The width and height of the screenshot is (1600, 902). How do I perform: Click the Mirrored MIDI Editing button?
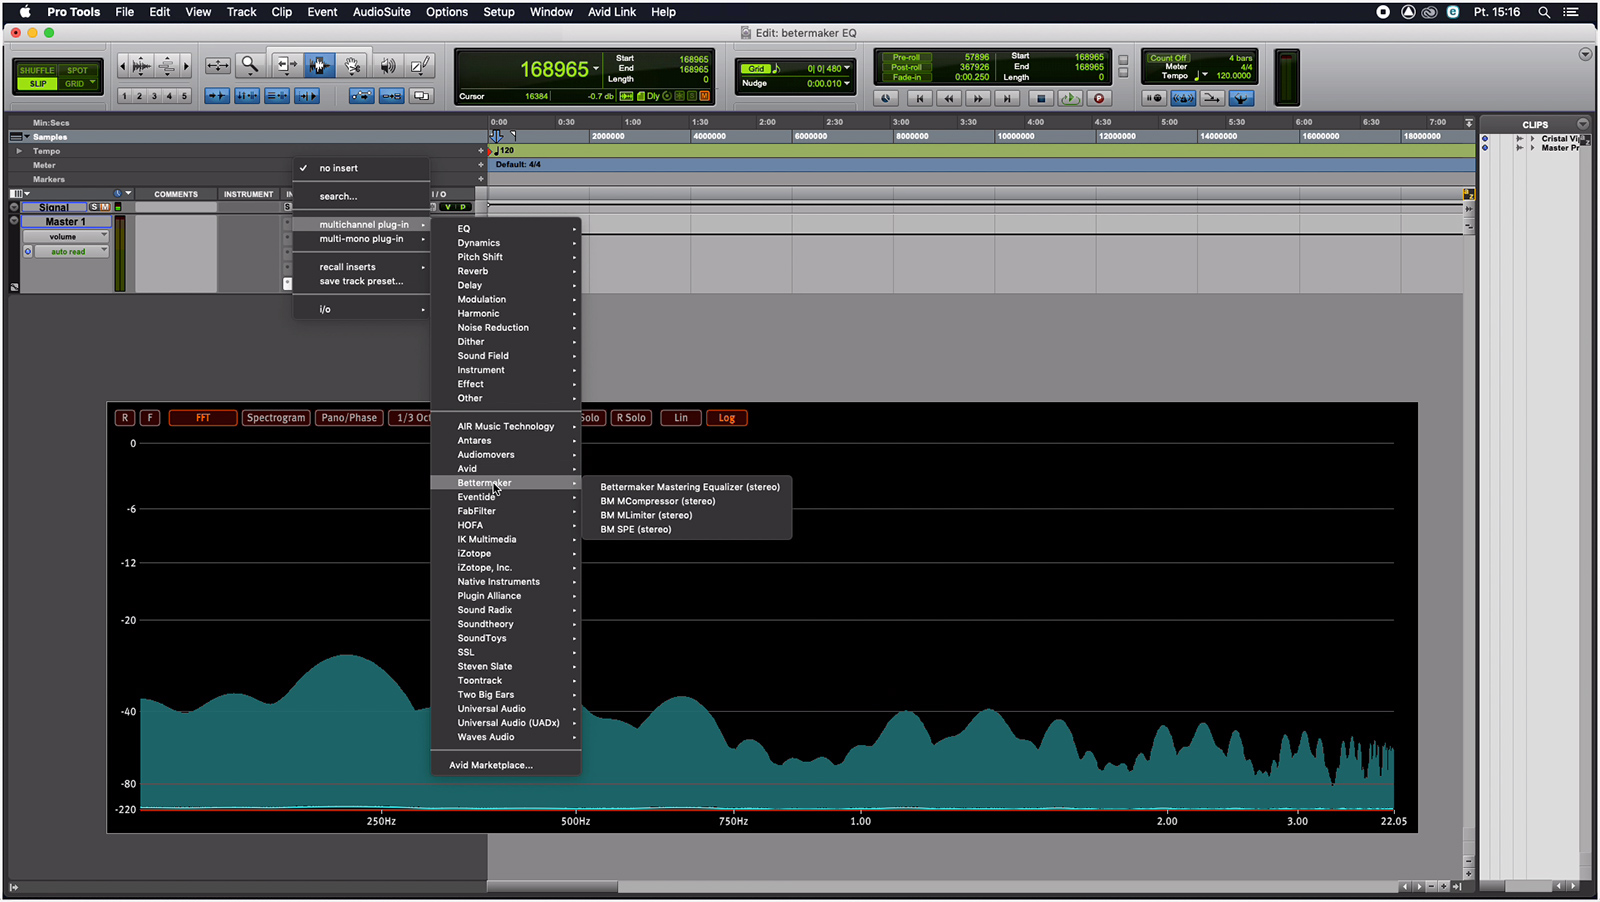[x=392, y=96]
